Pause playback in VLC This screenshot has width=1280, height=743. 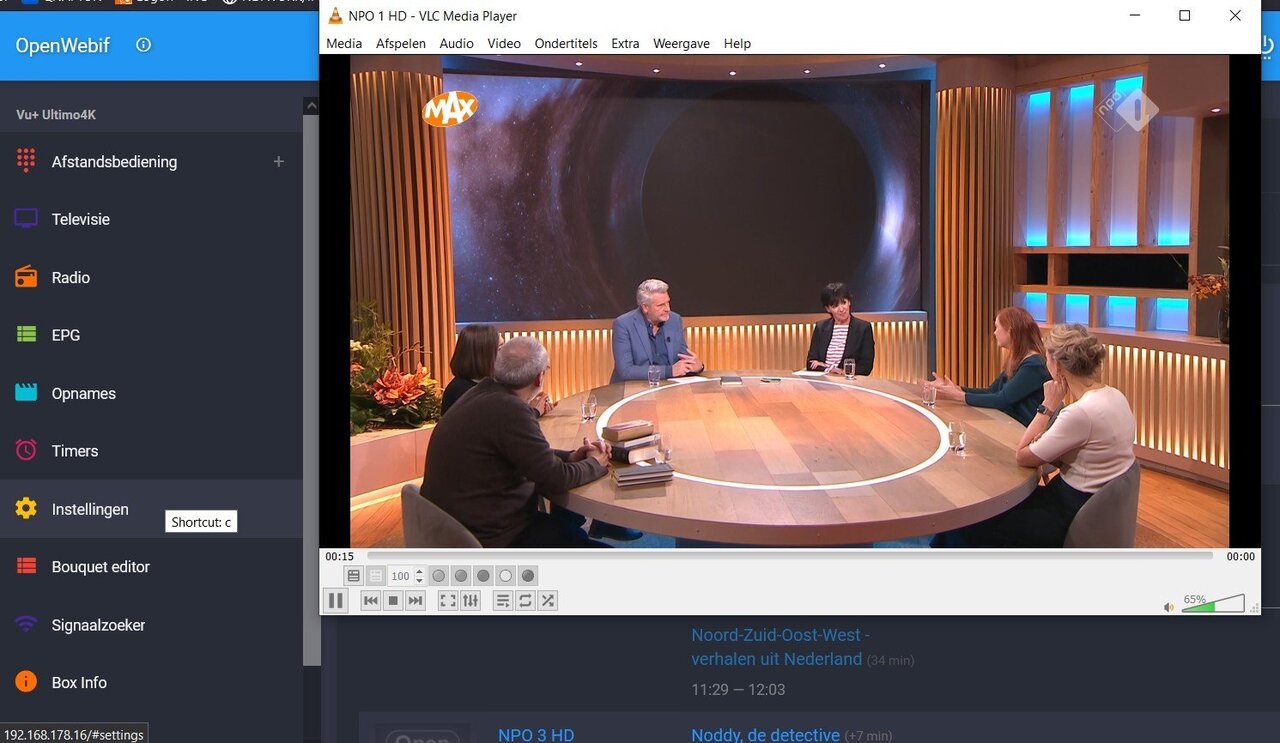tap(336, 600)
